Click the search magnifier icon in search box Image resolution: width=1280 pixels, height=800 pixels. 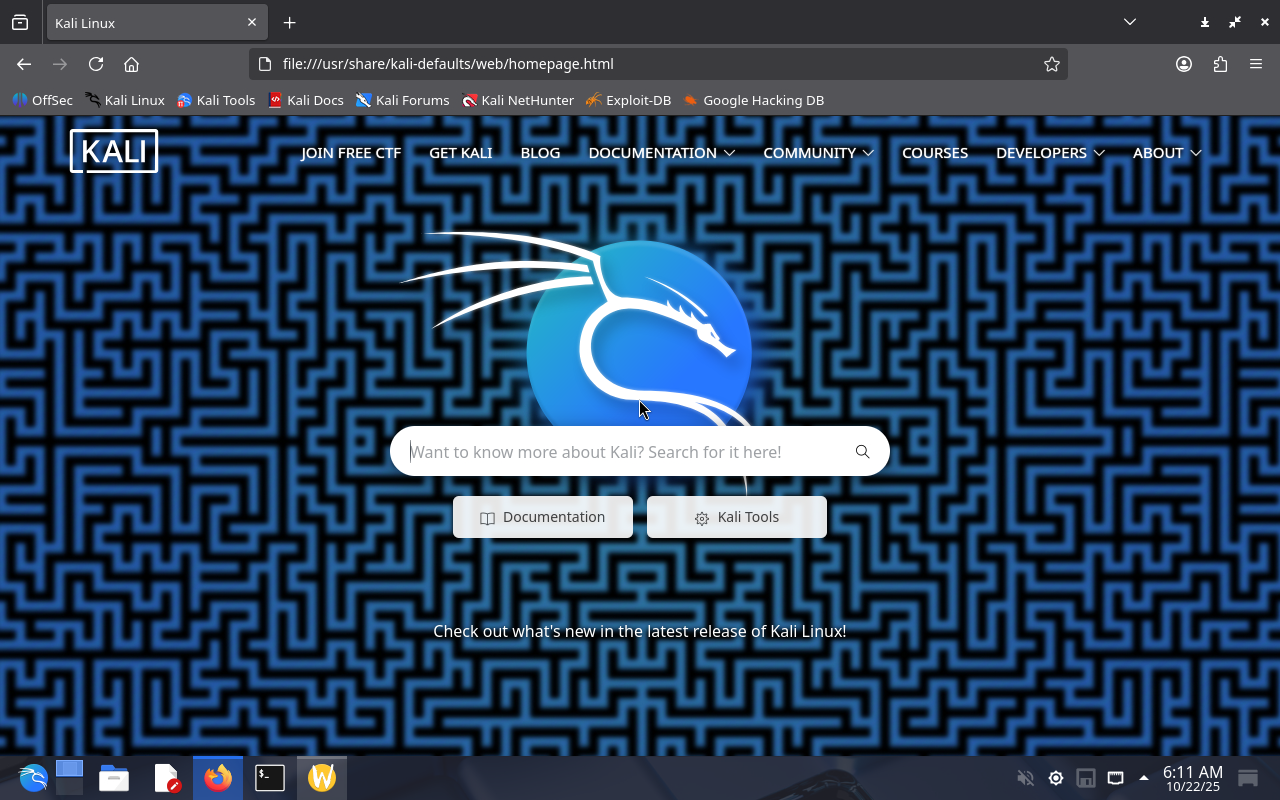pyautogui.click(x=862, y=452)
